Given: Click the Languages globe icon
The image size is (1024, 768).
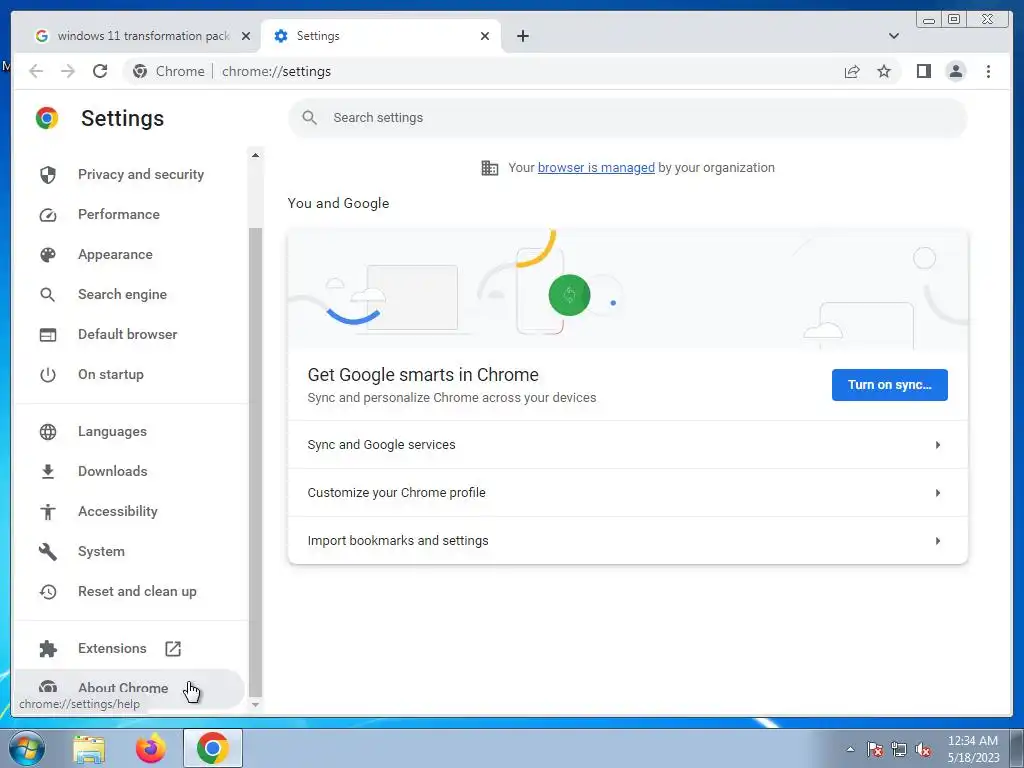Looking at the screenshot, I should pyautogui.click(x=48, y=432).
